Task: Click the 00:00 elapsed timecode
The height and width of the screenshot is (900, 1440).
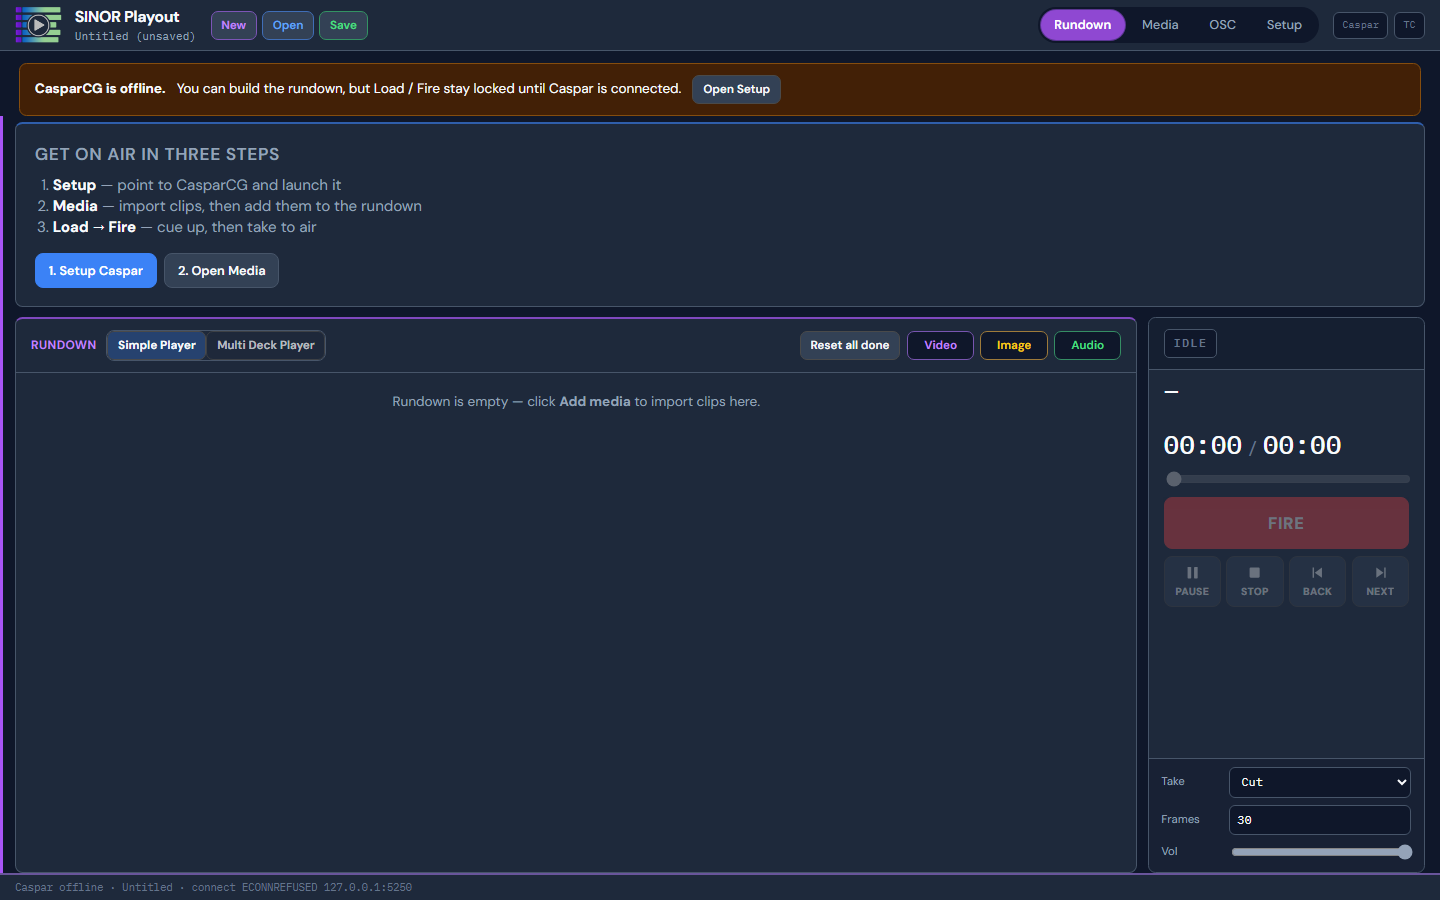Action: coord(1203,445)
